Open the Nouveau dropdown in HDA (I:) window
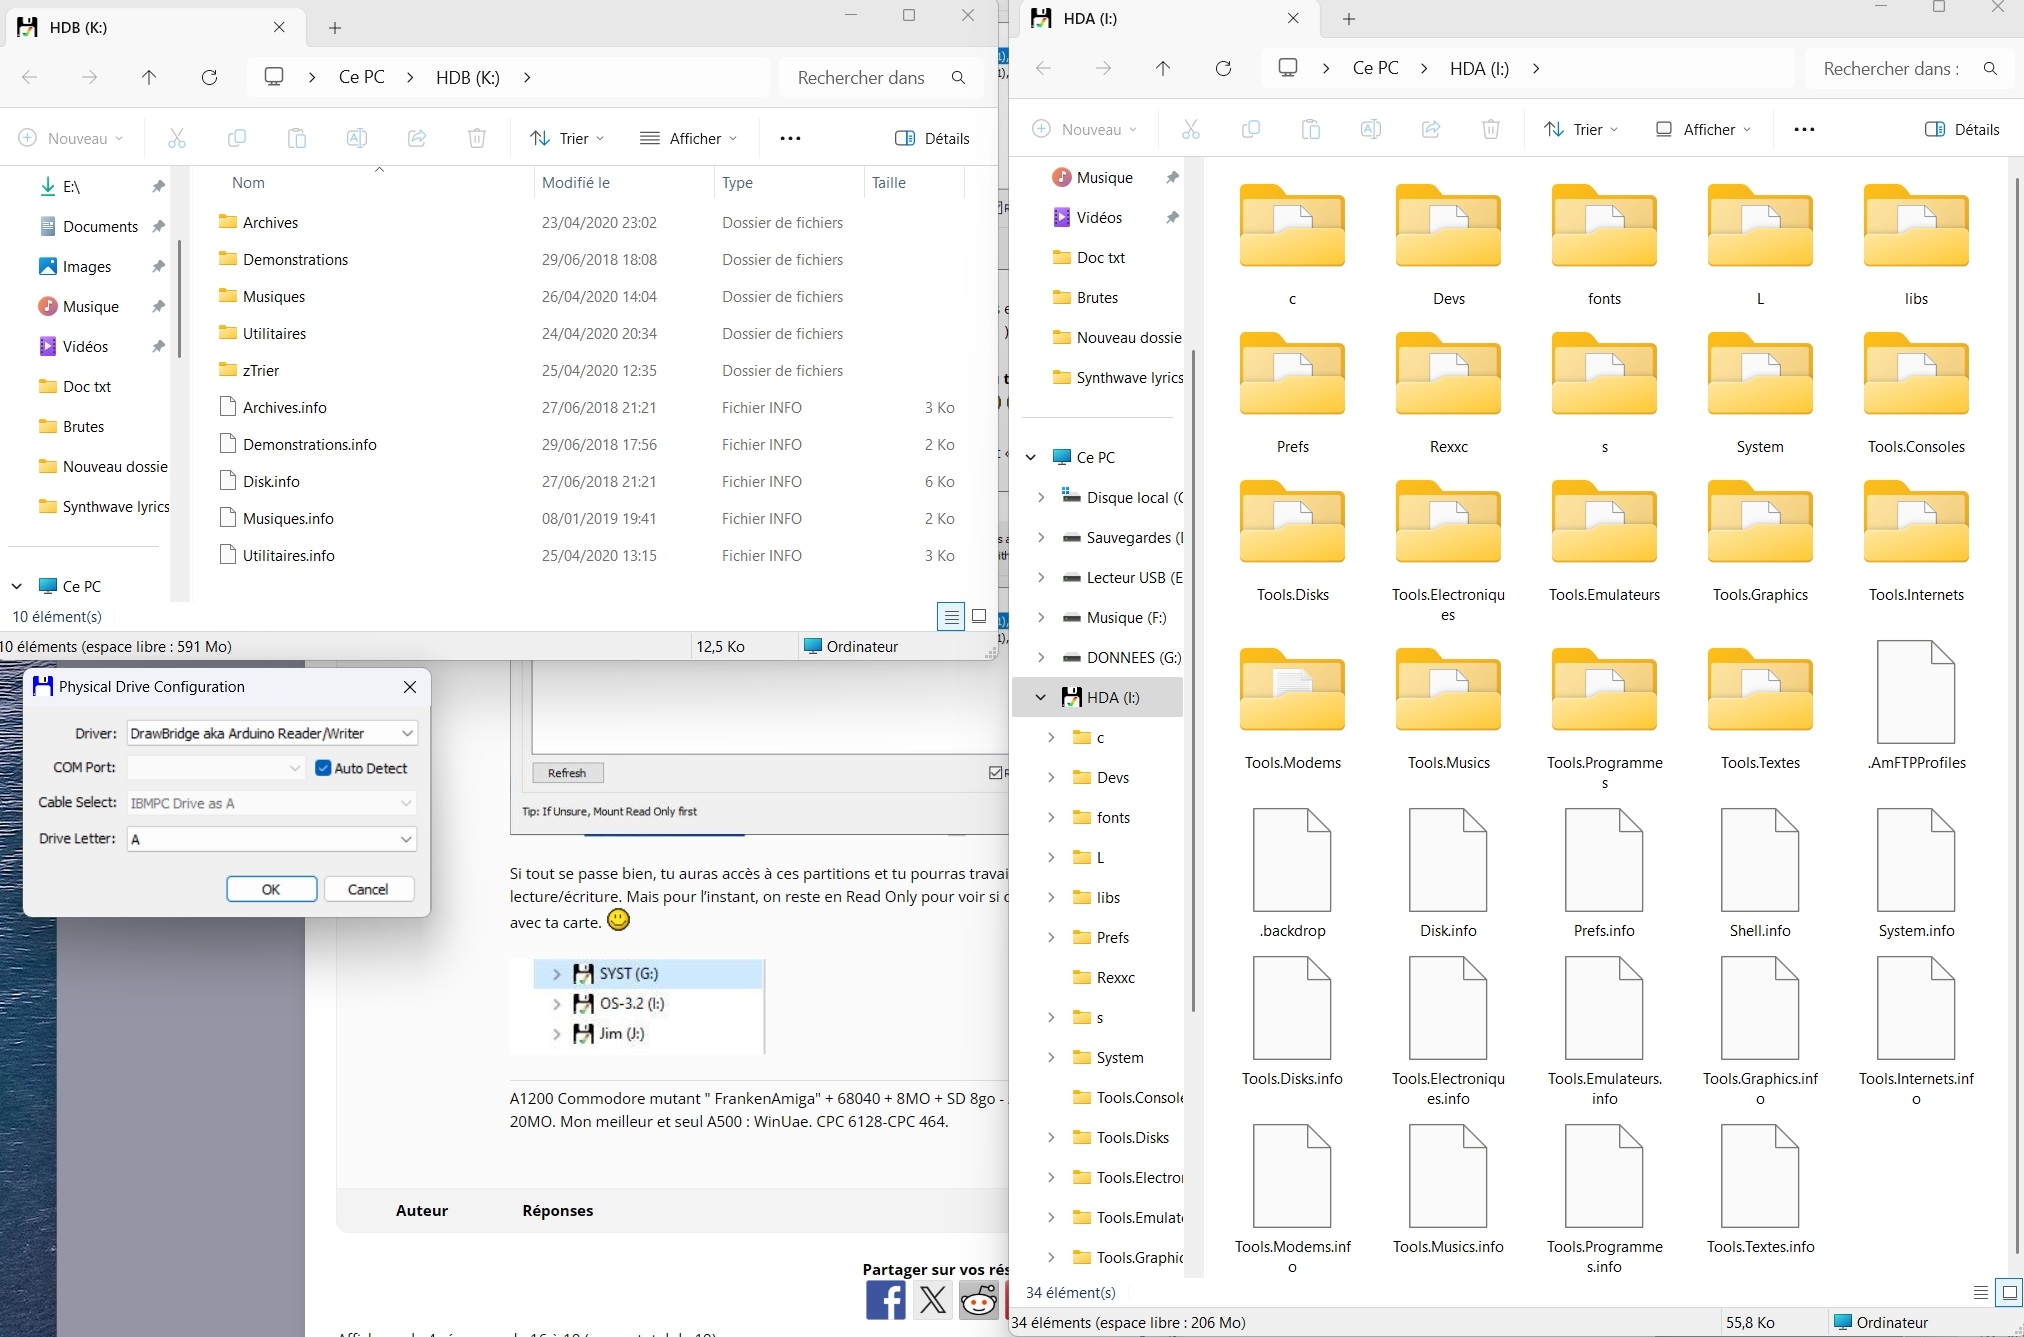The width and height of the screenshot is (2024, 1337). [1084, 129]
